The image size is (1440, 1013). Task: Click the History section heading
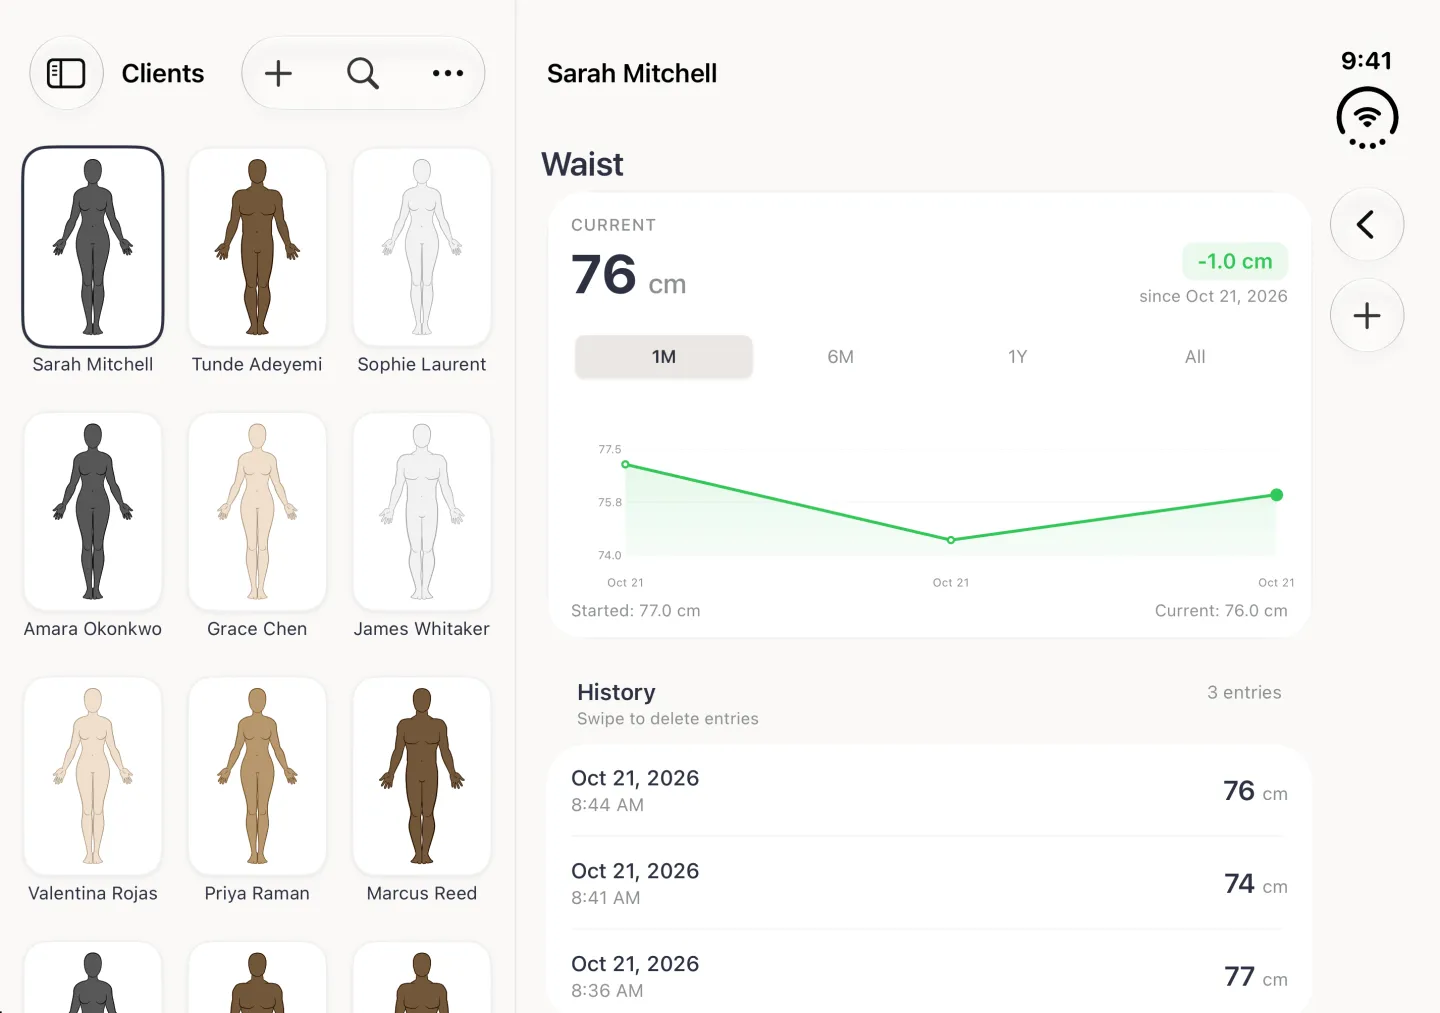[x=616, y=692]
